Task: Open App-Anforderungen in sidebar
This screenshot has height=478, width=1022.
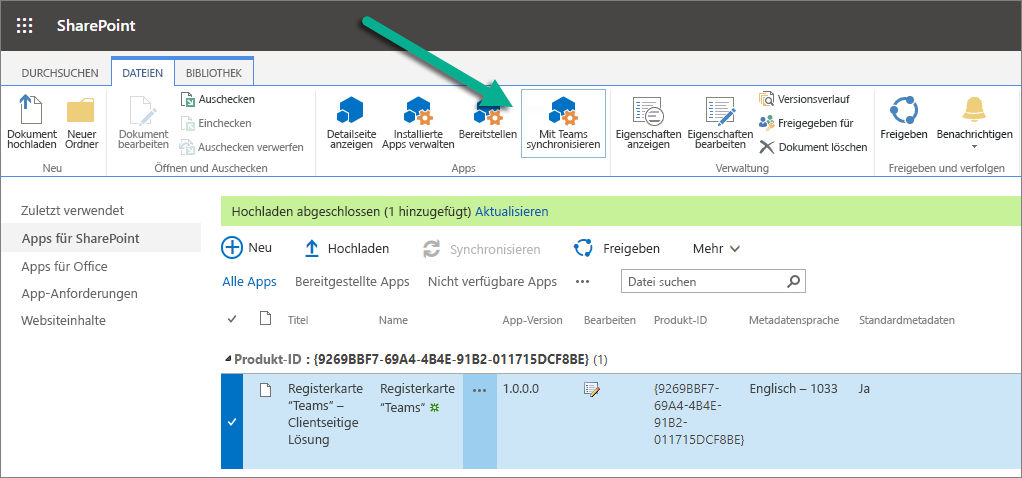Action: pos(79,293)
